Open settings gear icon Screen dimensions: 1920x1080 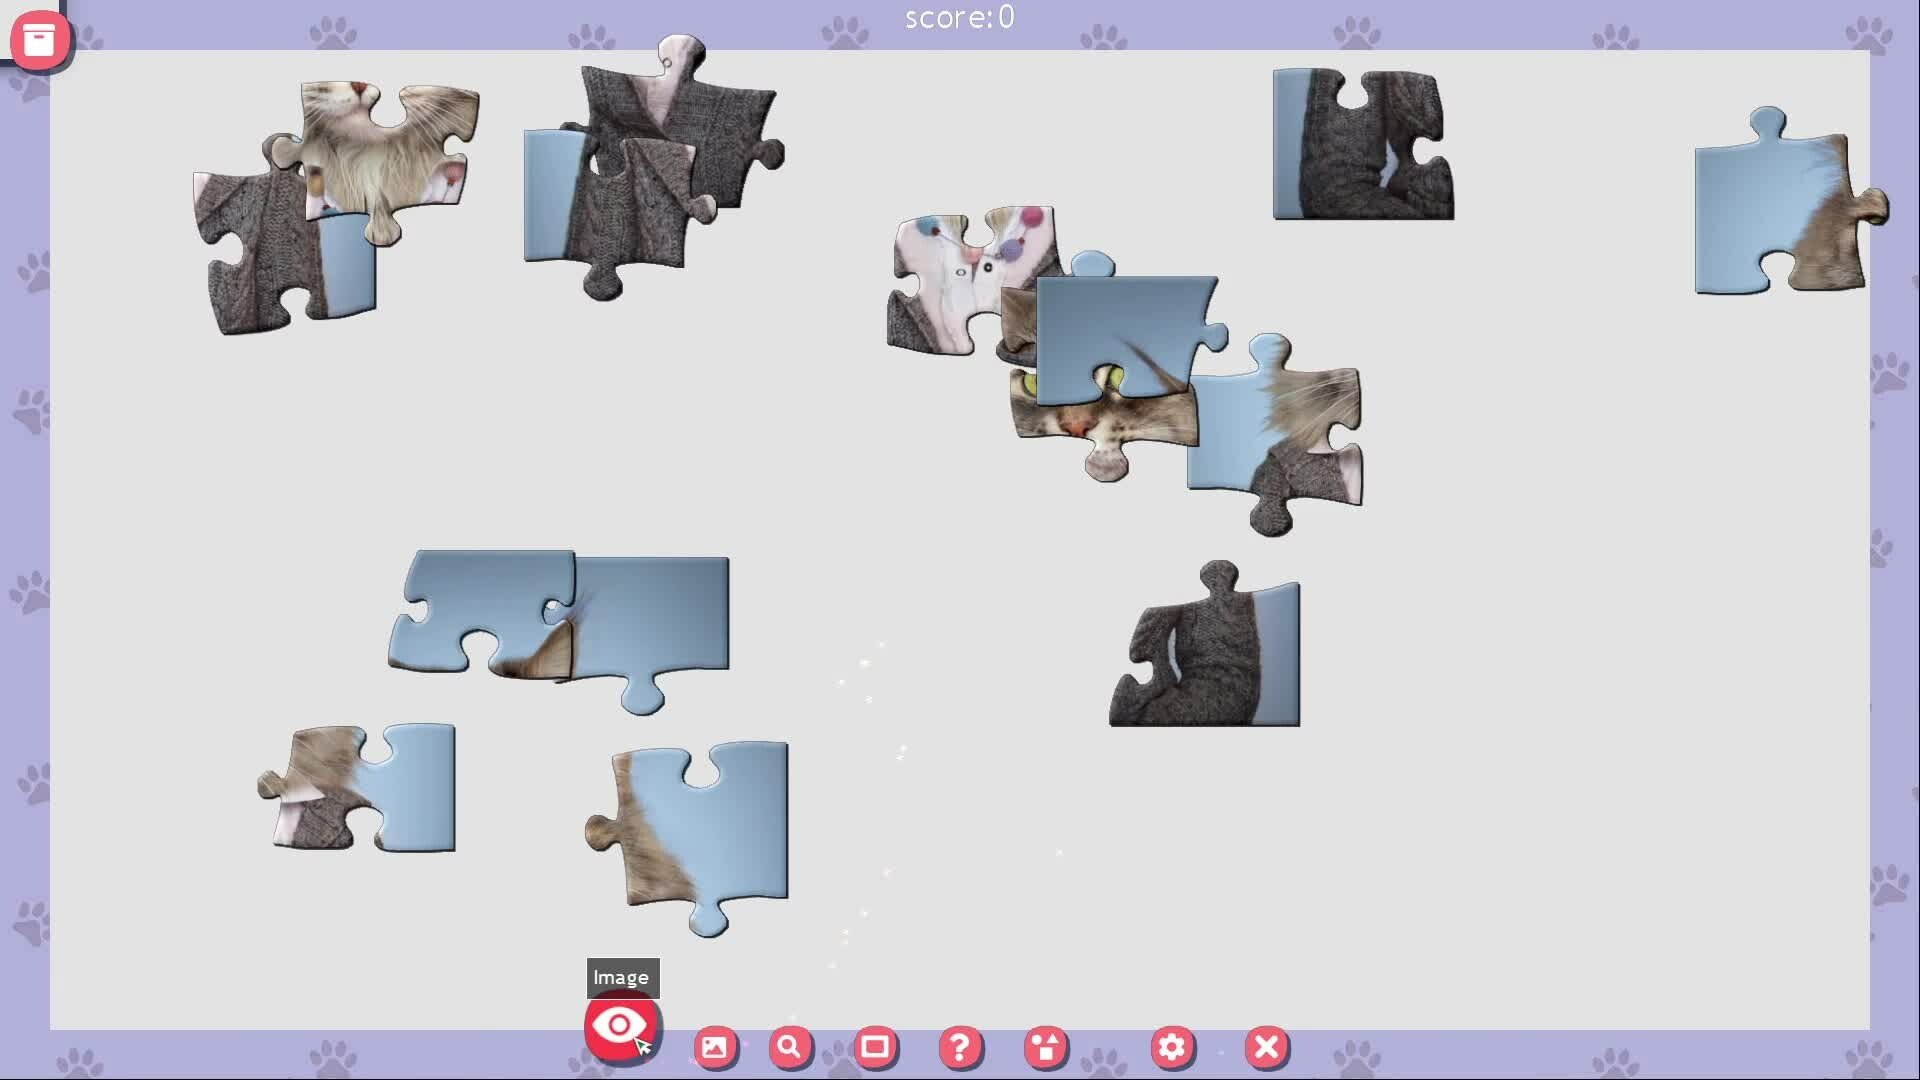pyautogui.click(x=1172, y=1047)
